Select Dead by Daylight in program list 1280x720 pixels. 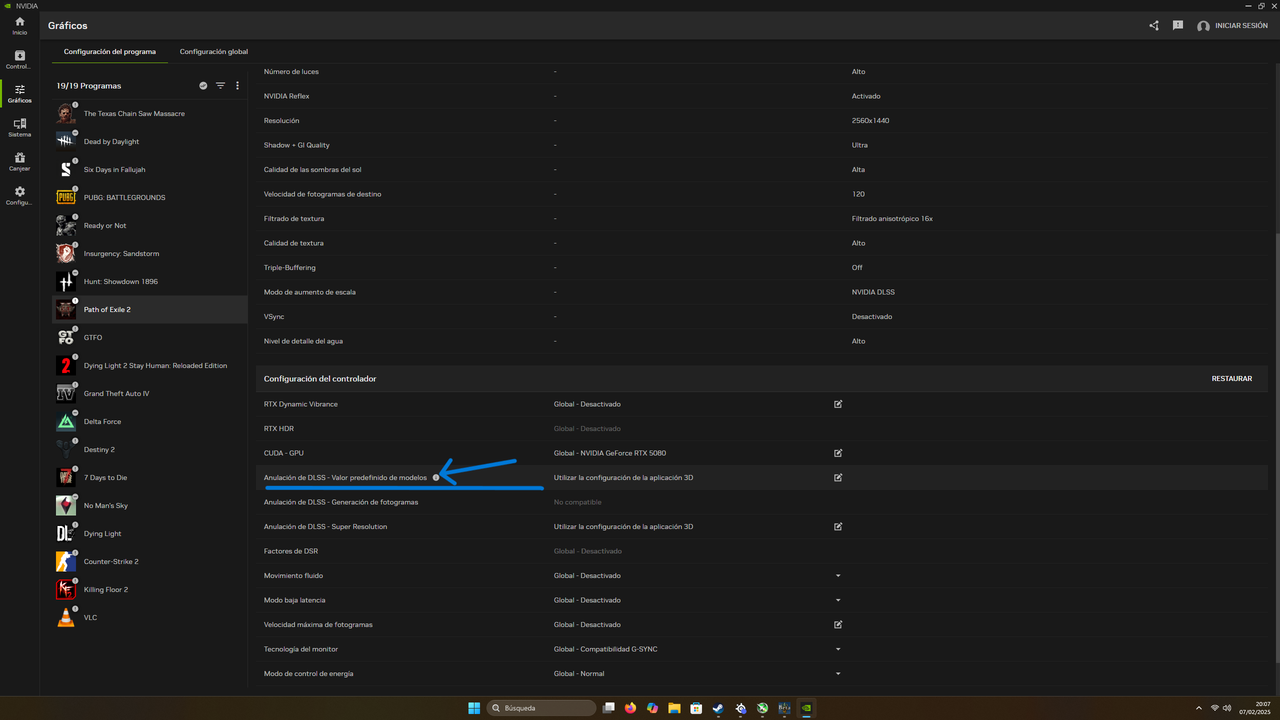(x=150, y=142)
